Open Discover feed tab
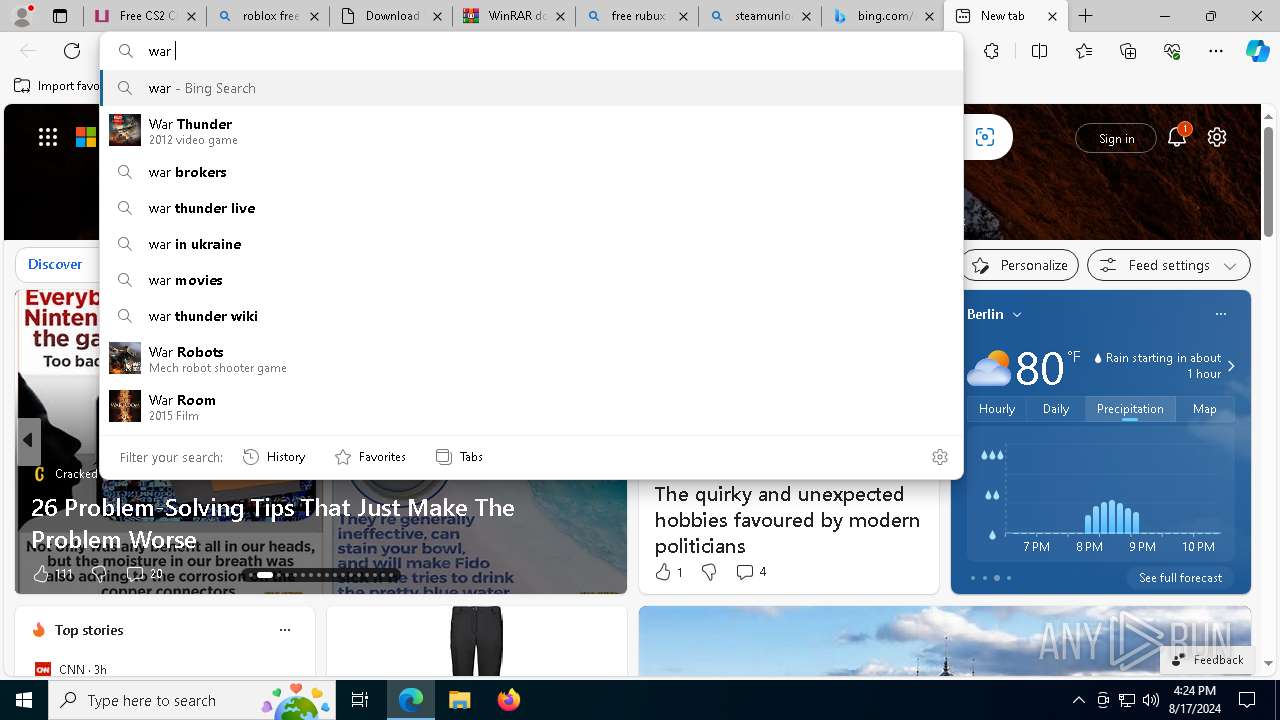 point(55,264)
